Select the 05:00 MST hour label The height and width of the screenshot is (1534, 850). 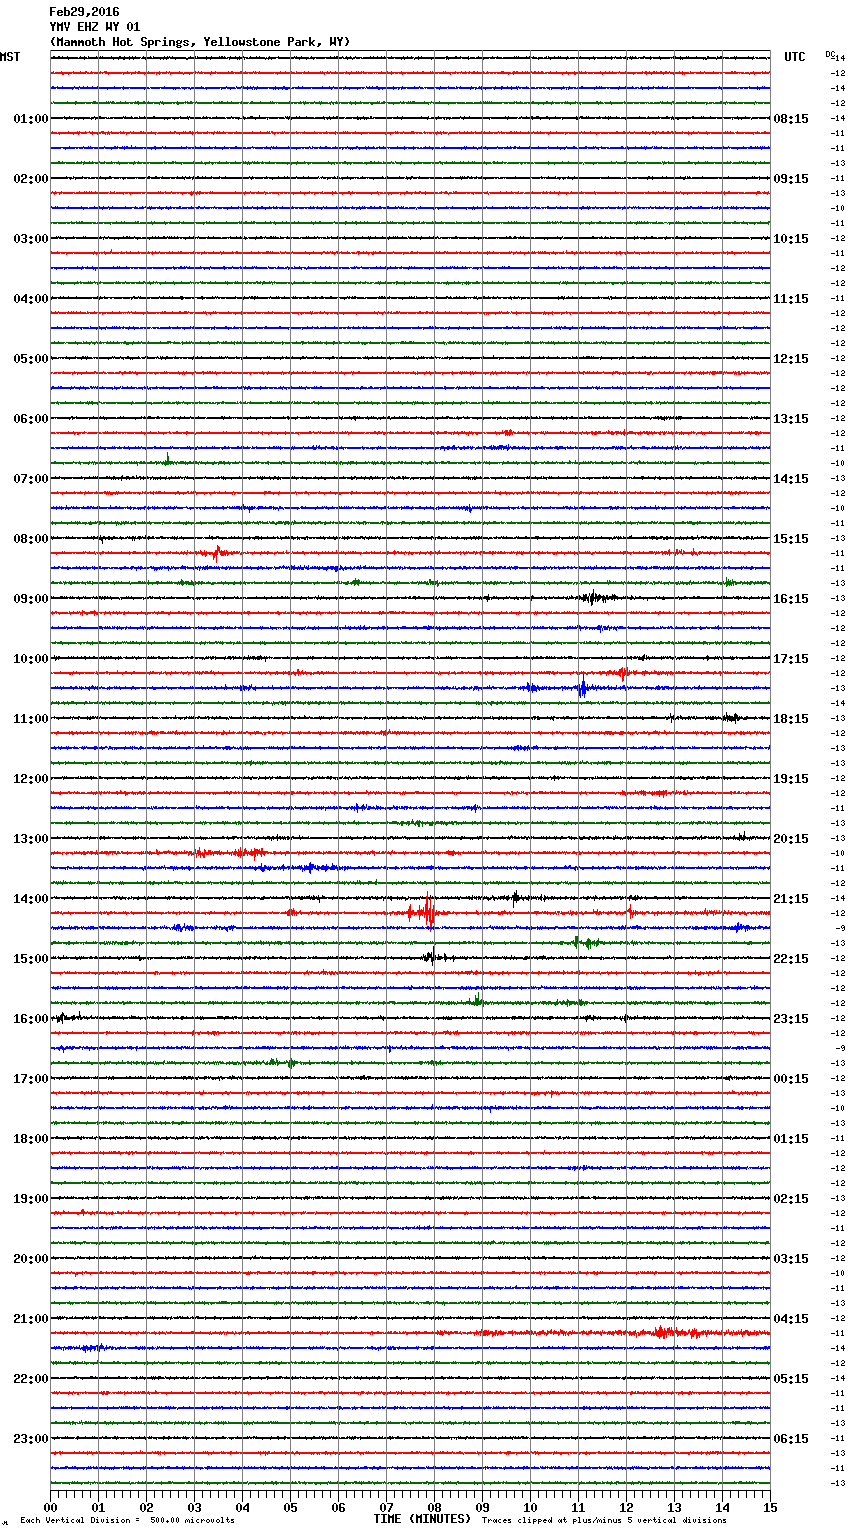click(30, 359)
